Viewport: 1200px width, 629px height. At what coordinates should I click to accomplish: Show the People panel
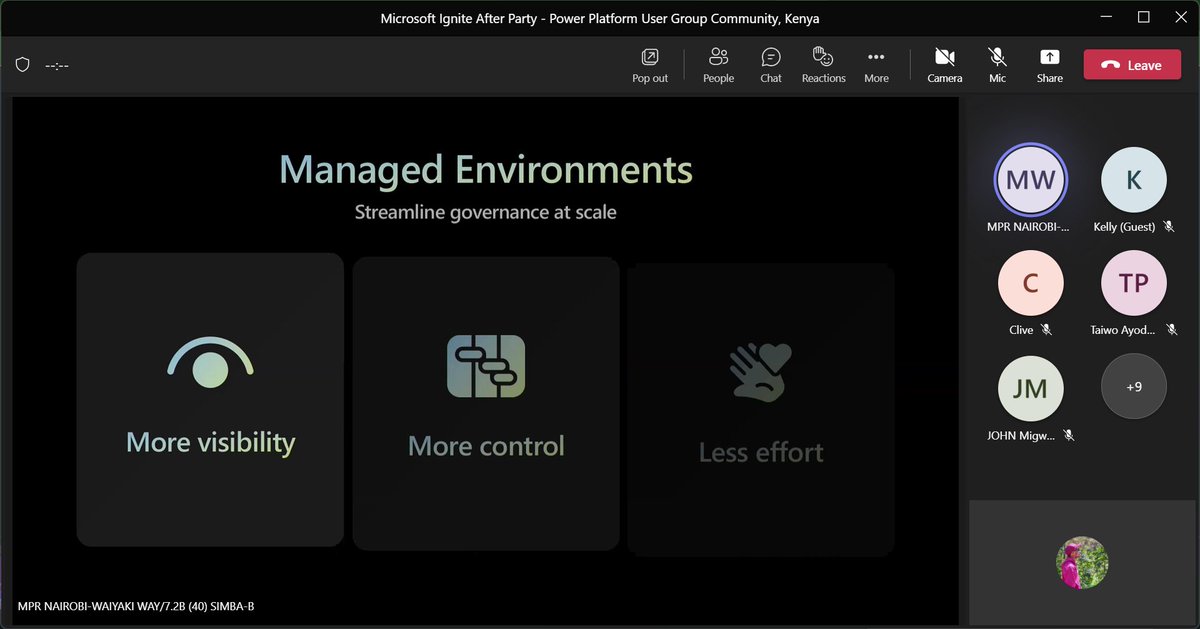click(x=718, y=65)
